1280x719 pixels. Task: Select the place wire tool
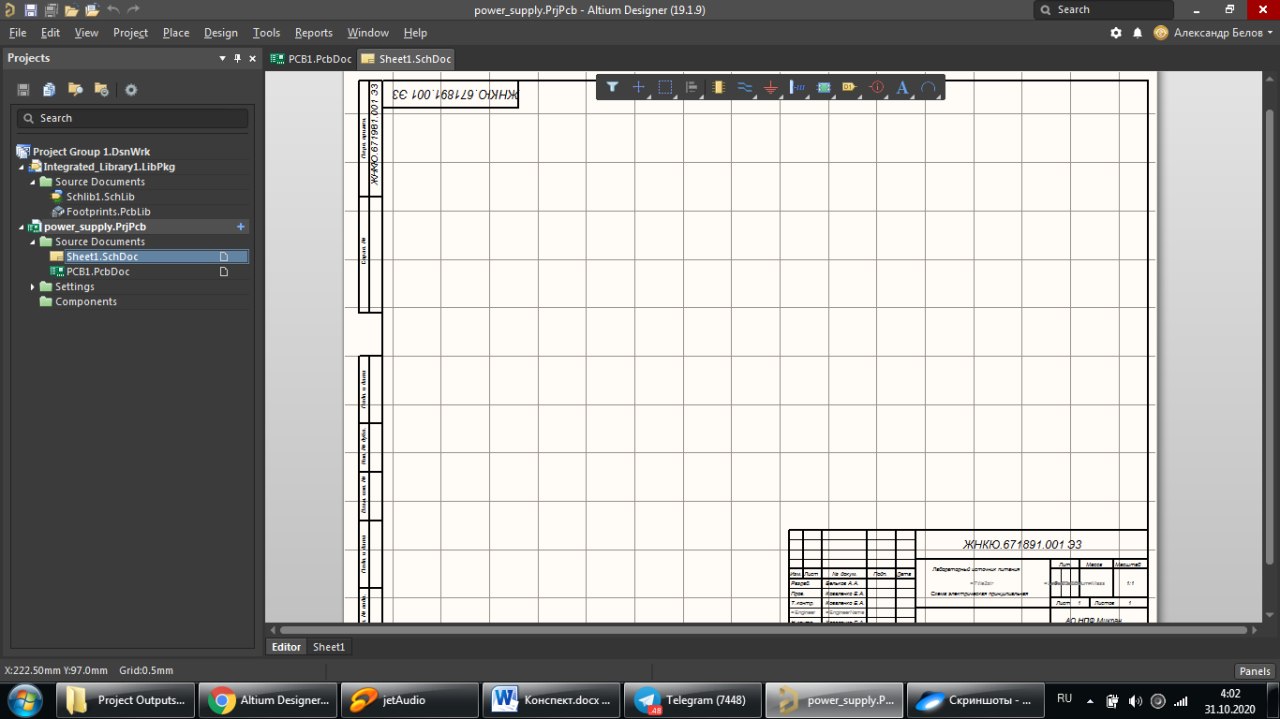(745, 87)
